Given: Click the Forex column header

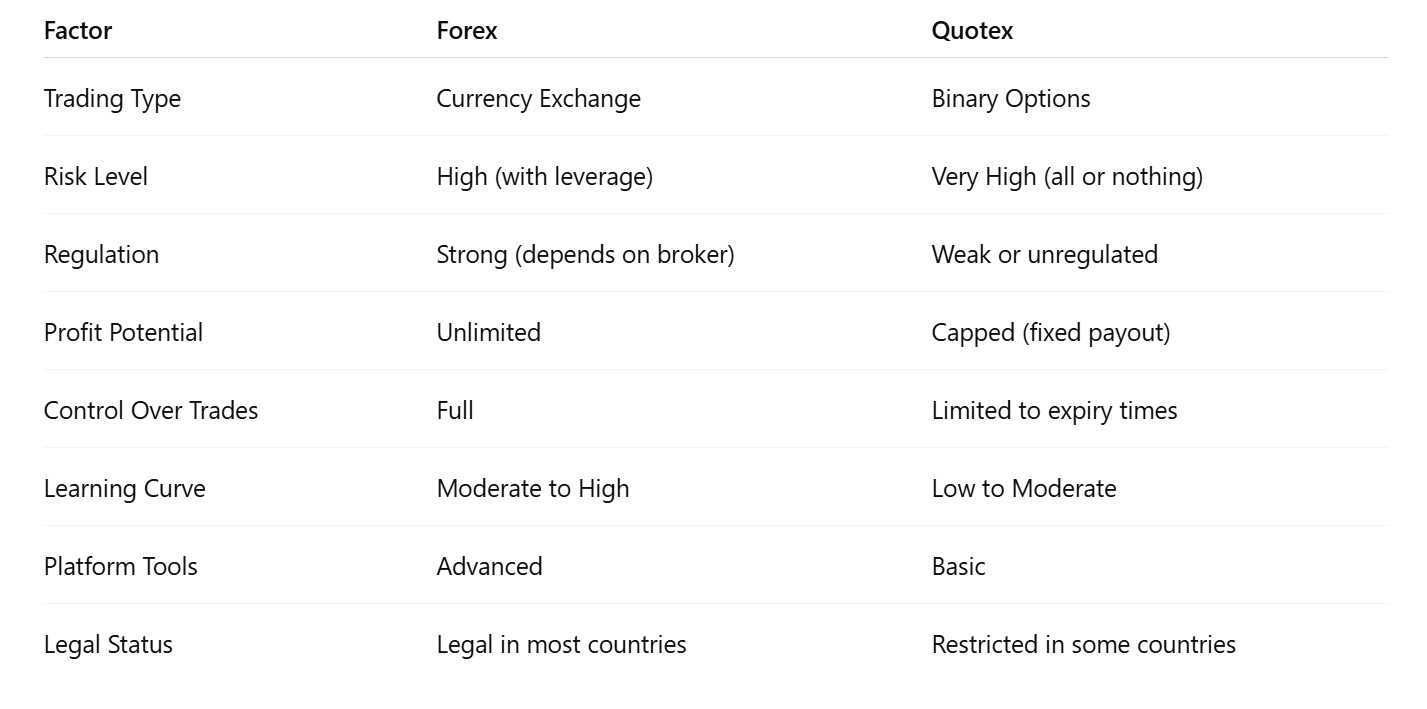Looking at the screenshot, I should tap(467, 31).
